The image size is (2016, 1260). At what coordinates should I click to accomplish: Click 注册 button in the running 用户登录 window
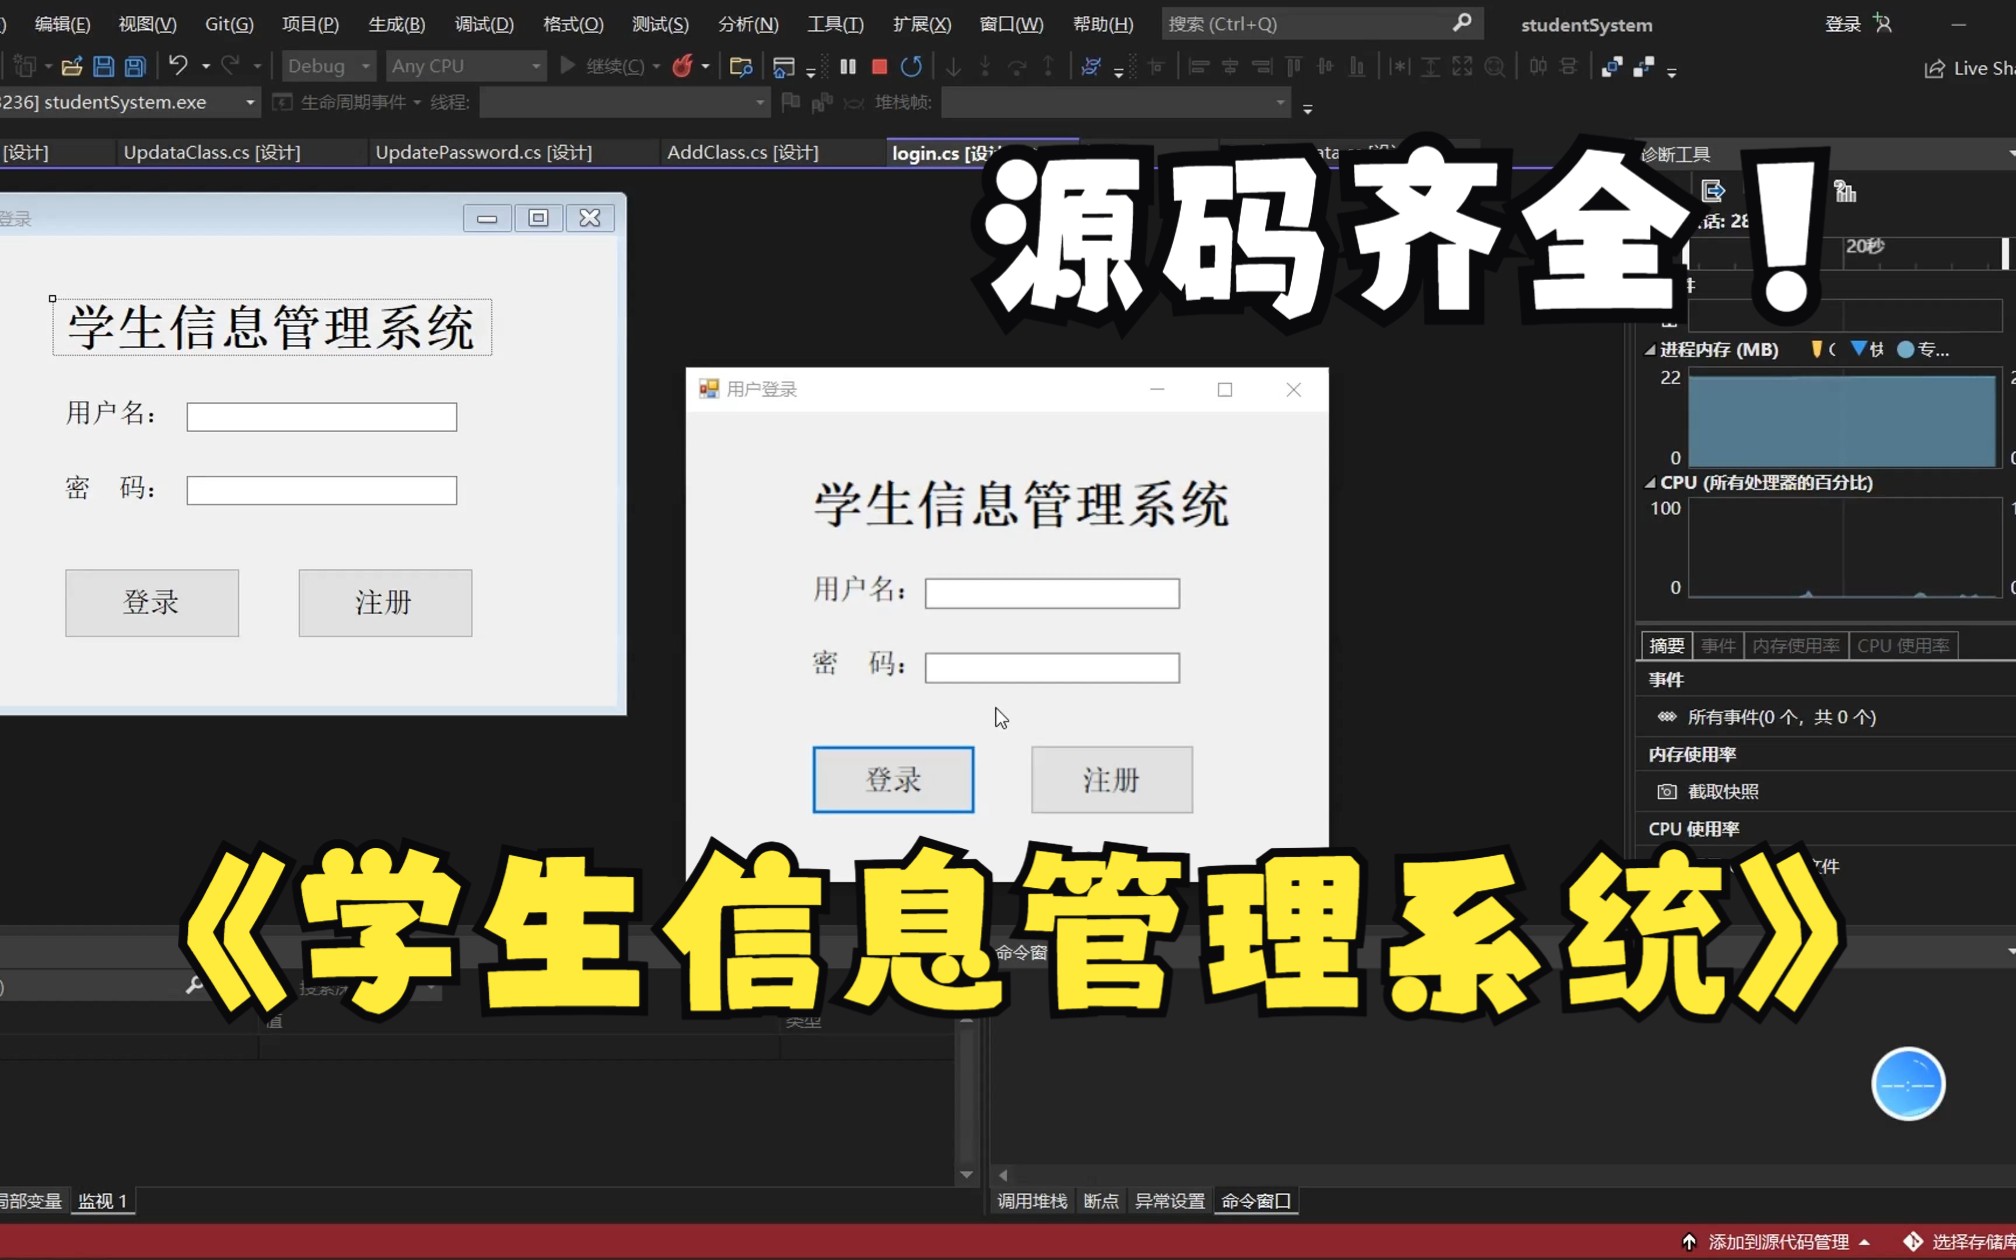coord(1112,779)
